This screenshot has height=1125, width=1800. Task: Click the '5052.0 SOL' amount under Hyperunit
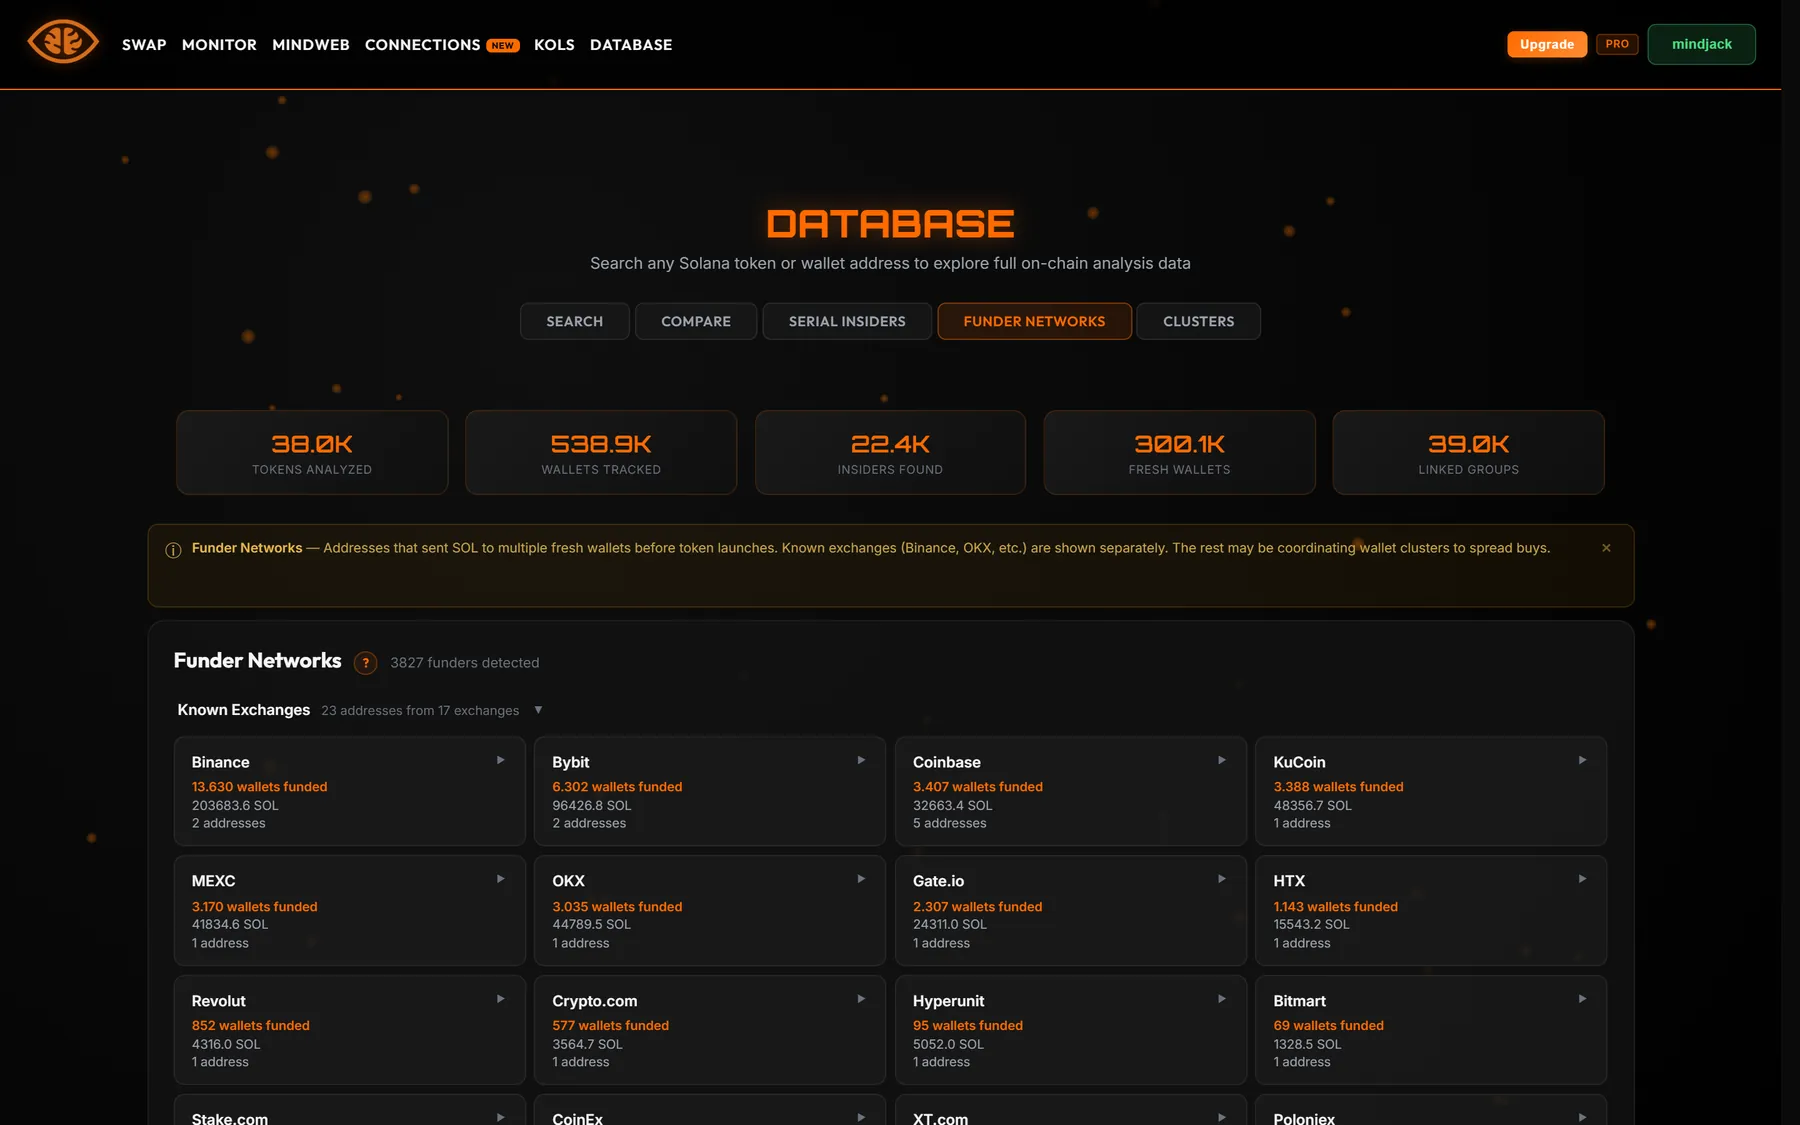pos(948,1045)
